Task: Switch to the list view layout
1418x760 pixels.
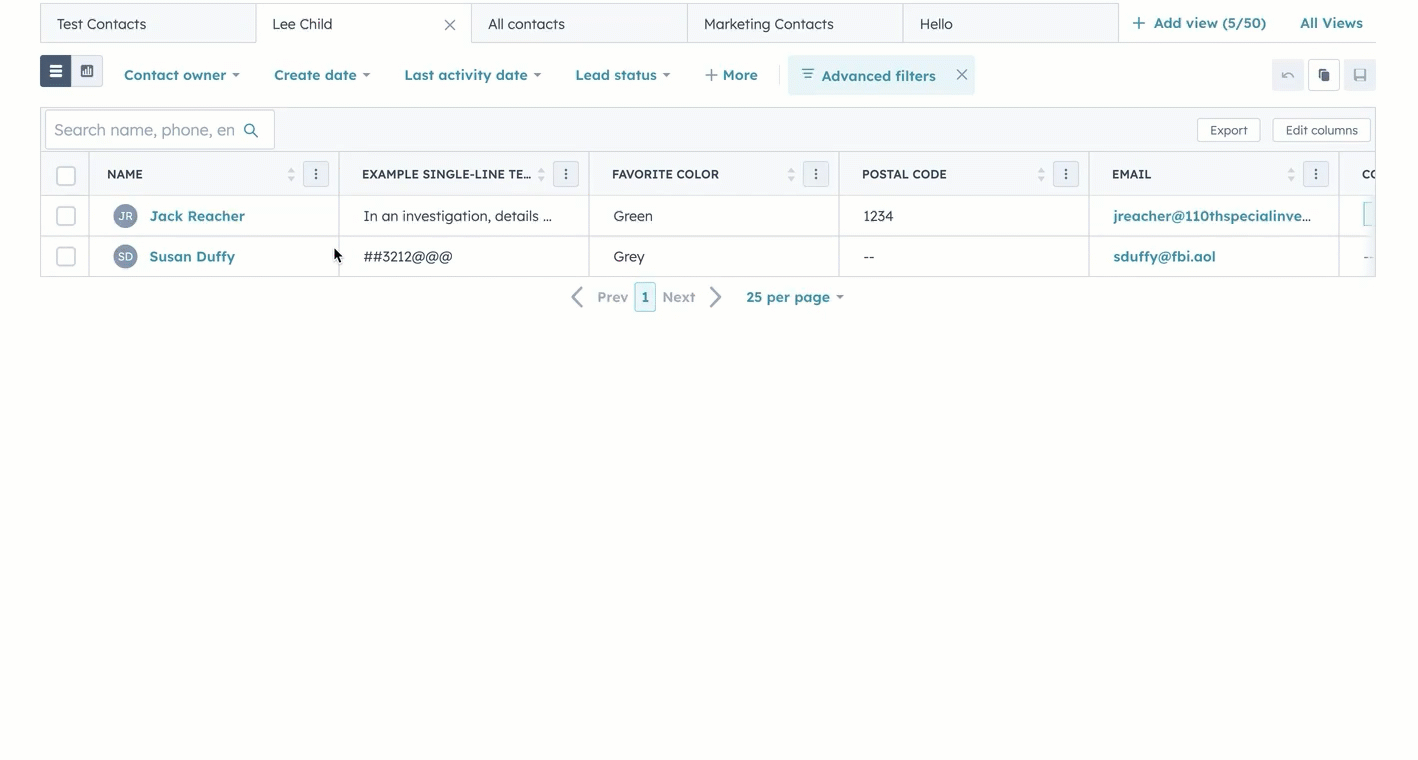Action: tap(55, 70)
